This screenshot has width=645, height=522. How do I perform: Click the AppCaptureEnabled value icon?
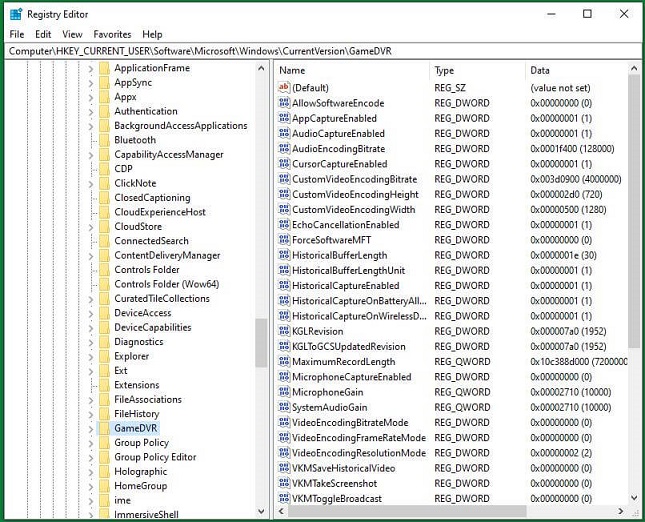coord(284,118)
